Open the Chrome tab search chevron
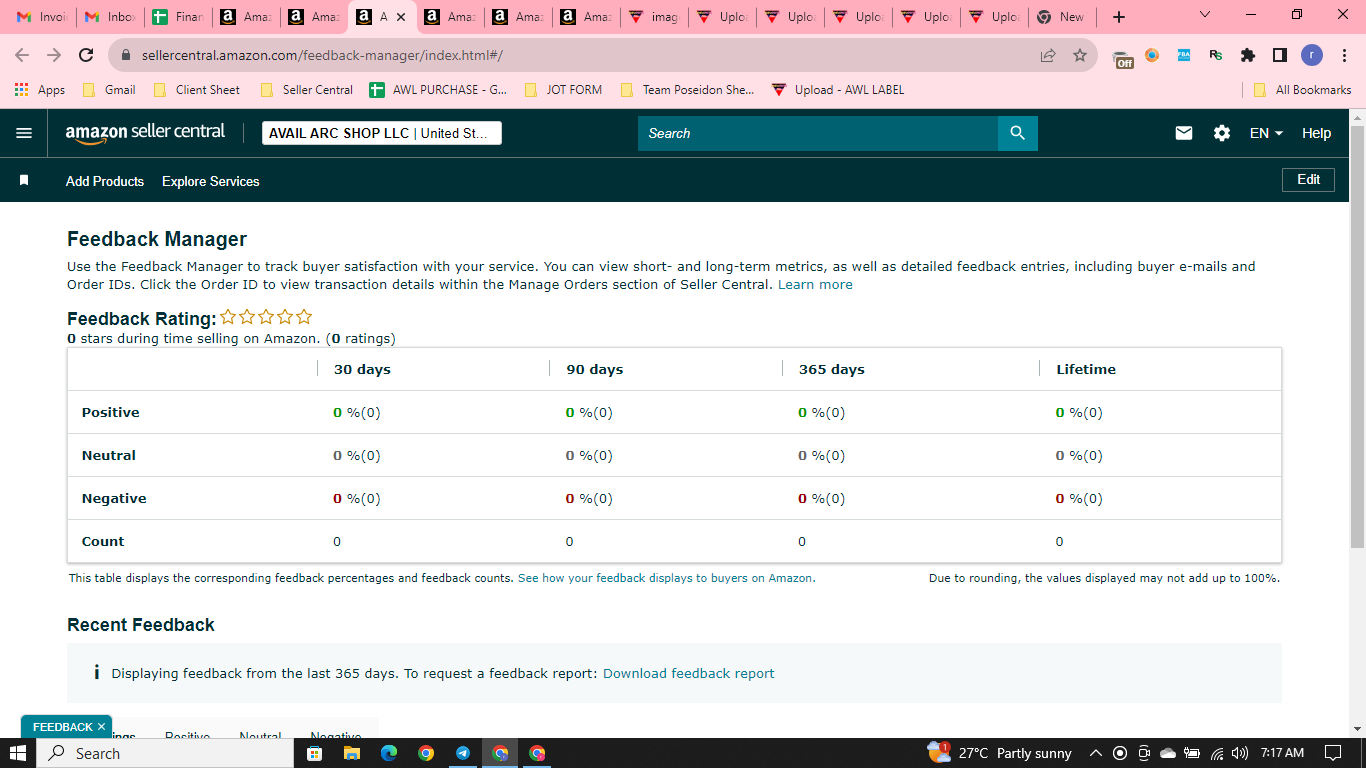1366x768 pixels. 1204,15
